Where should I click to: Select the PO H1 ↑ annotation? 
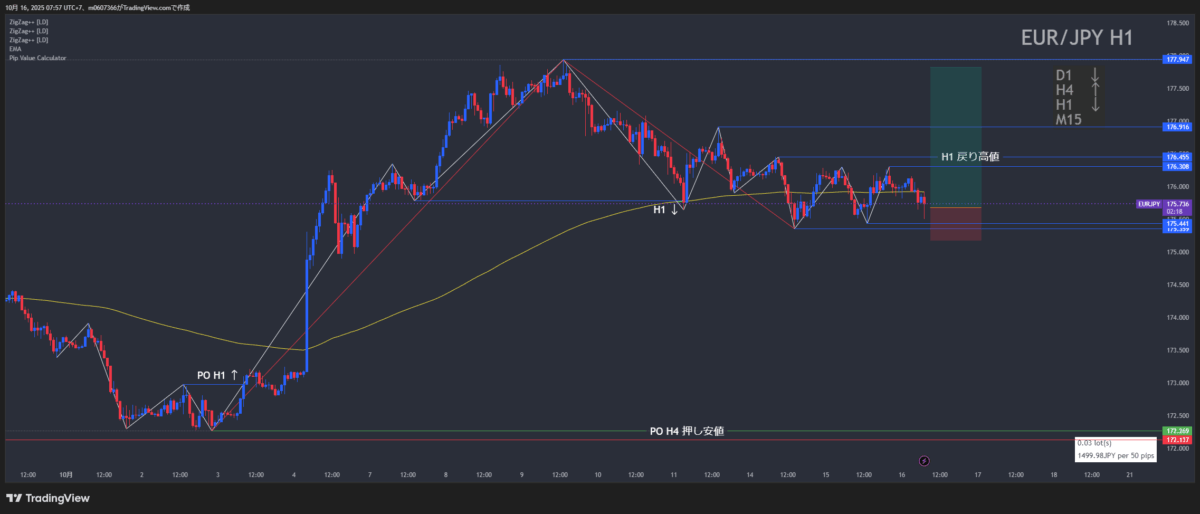point(218,375)
